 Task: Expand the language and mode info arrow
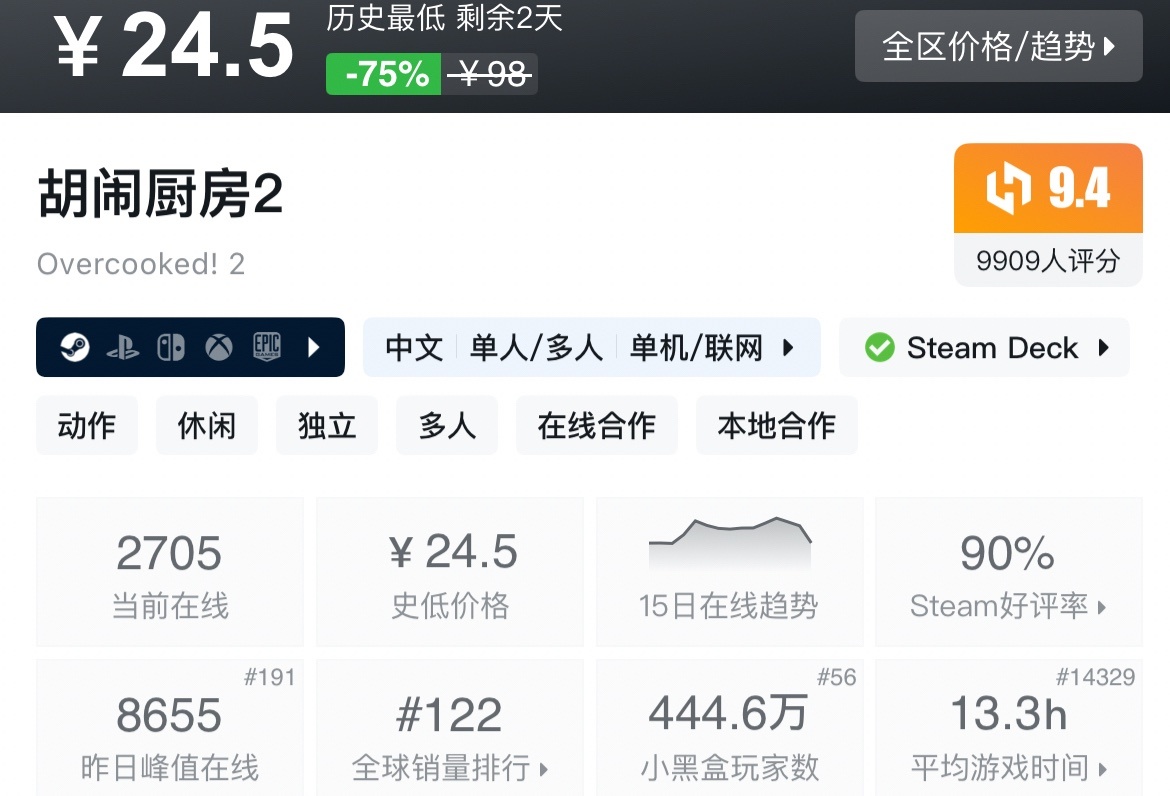point(788,348)
